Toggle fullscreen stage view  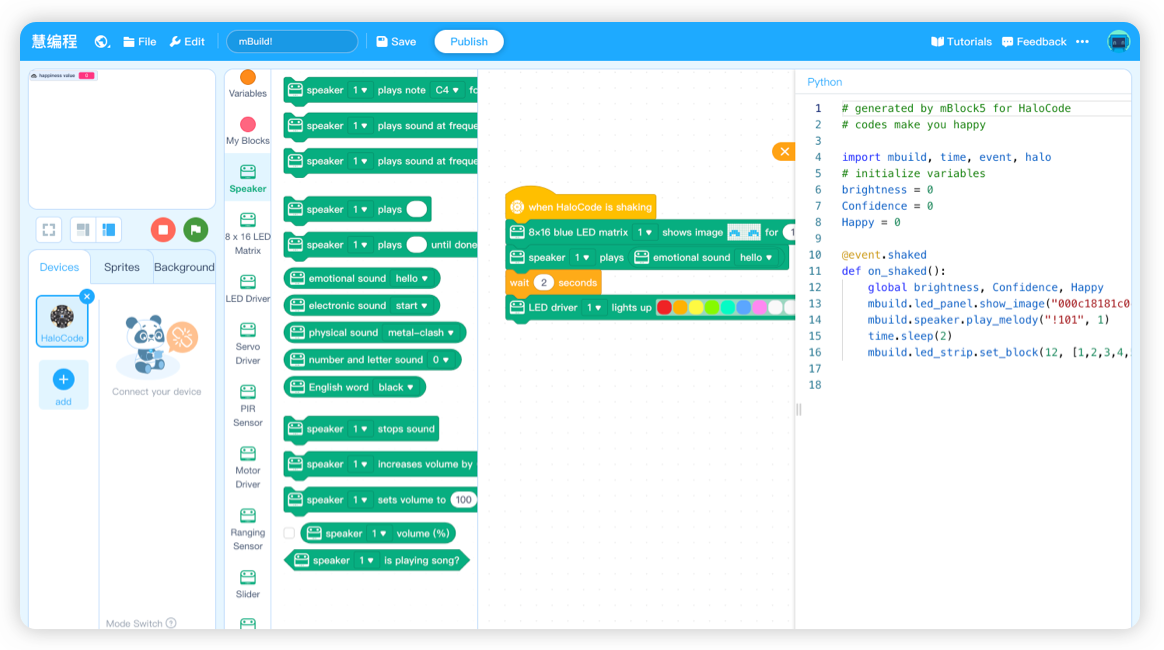click(49, 230)
